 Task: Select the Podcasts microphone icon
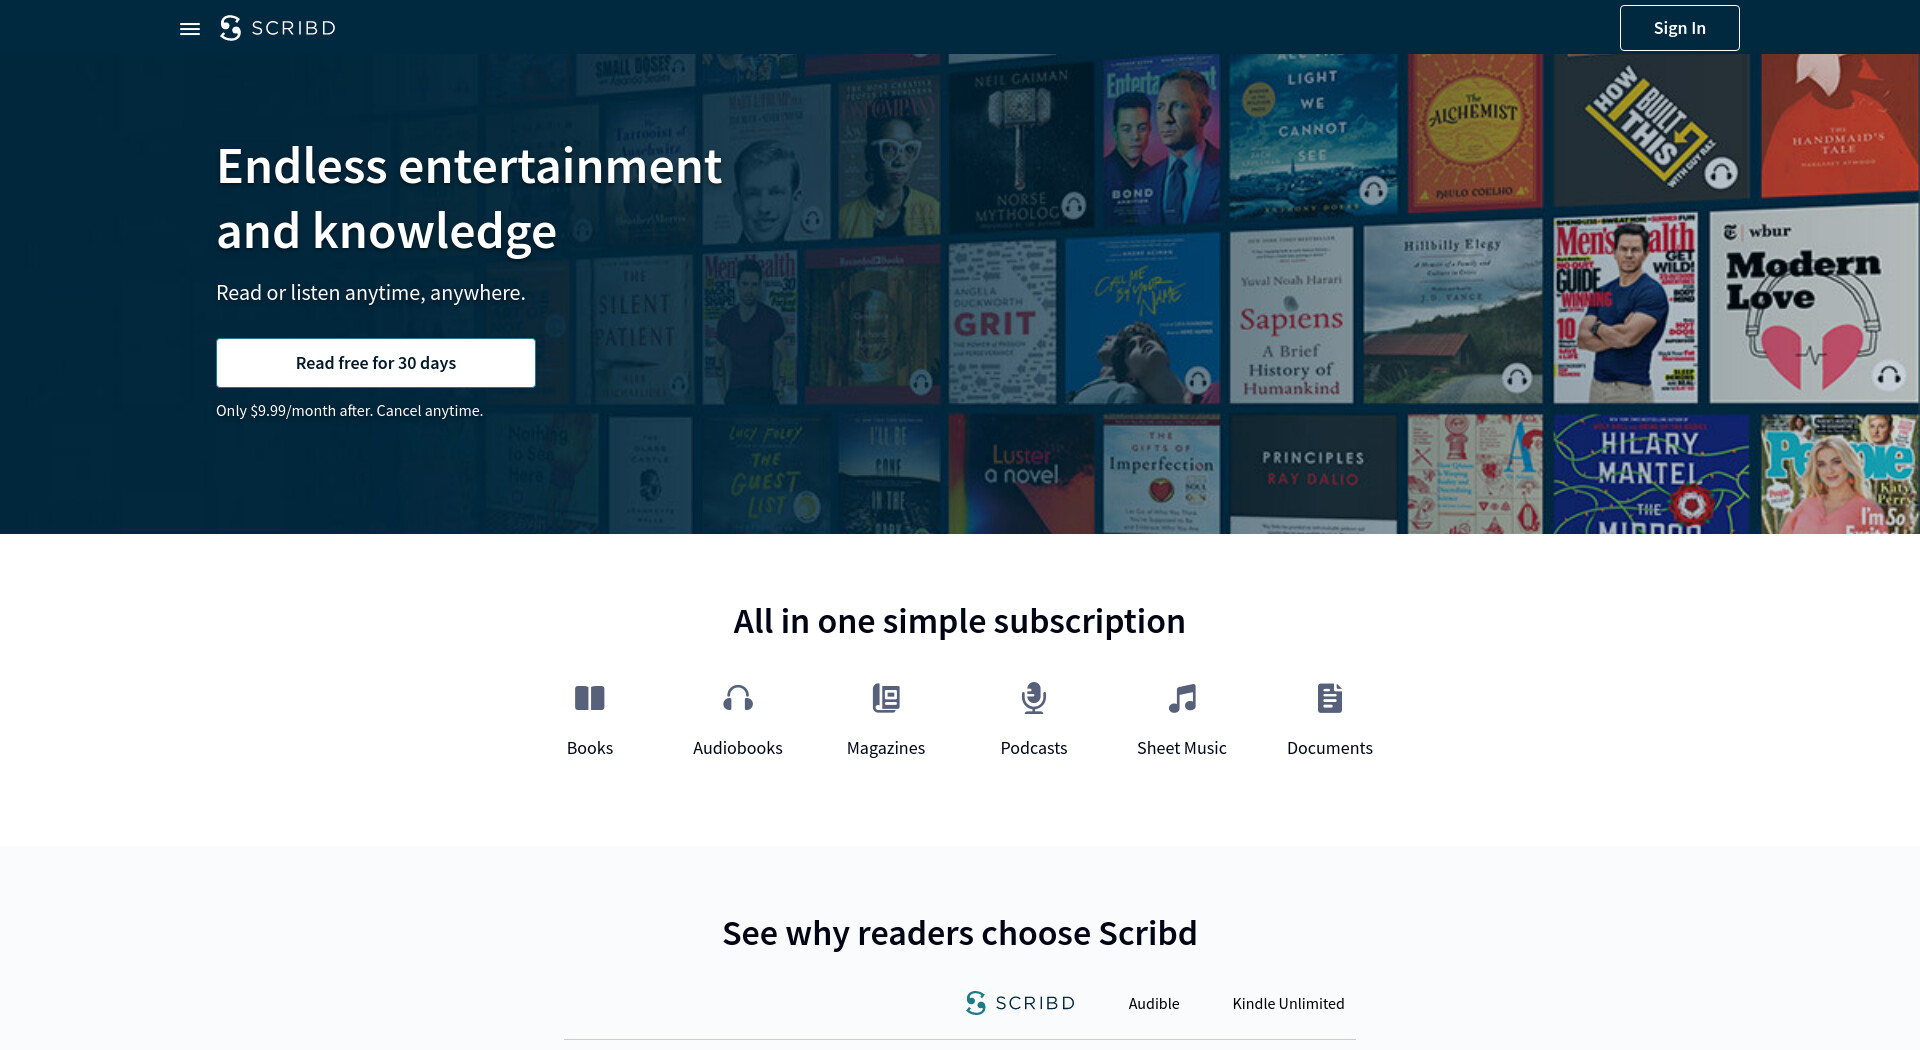[x=1034, y=698]
